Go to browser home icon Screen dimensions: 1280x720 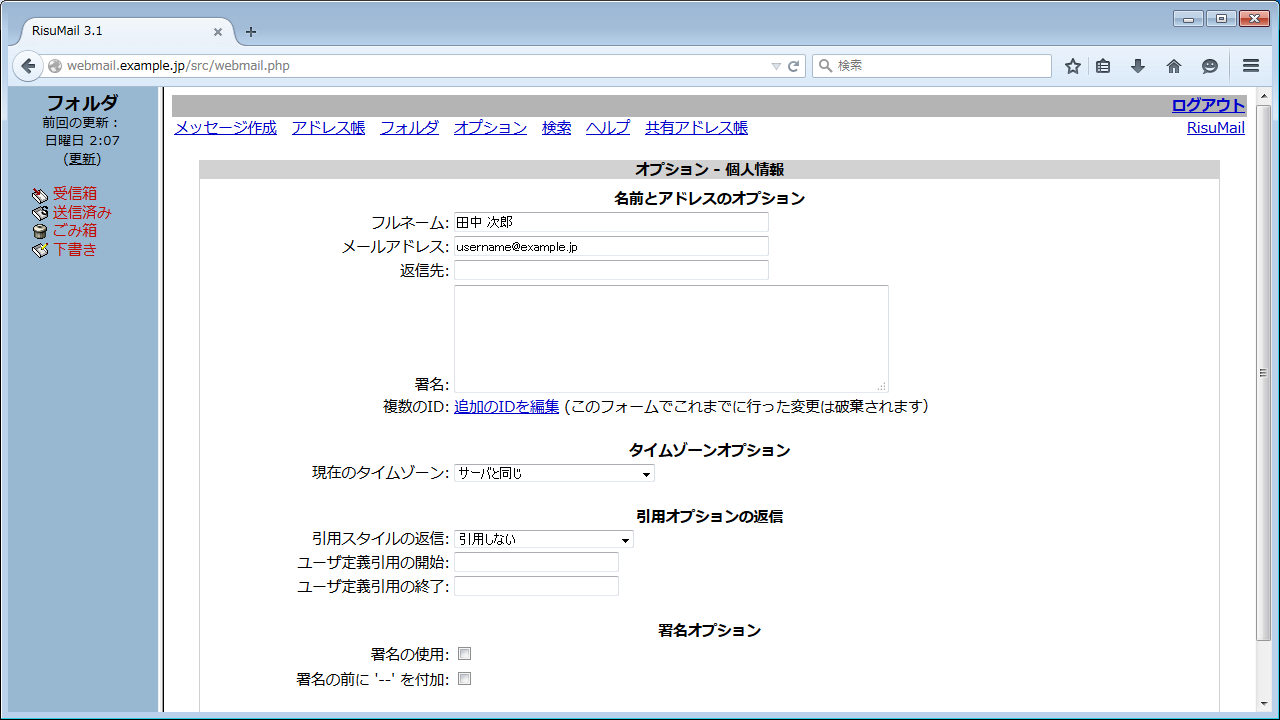tap(1174, 66)
